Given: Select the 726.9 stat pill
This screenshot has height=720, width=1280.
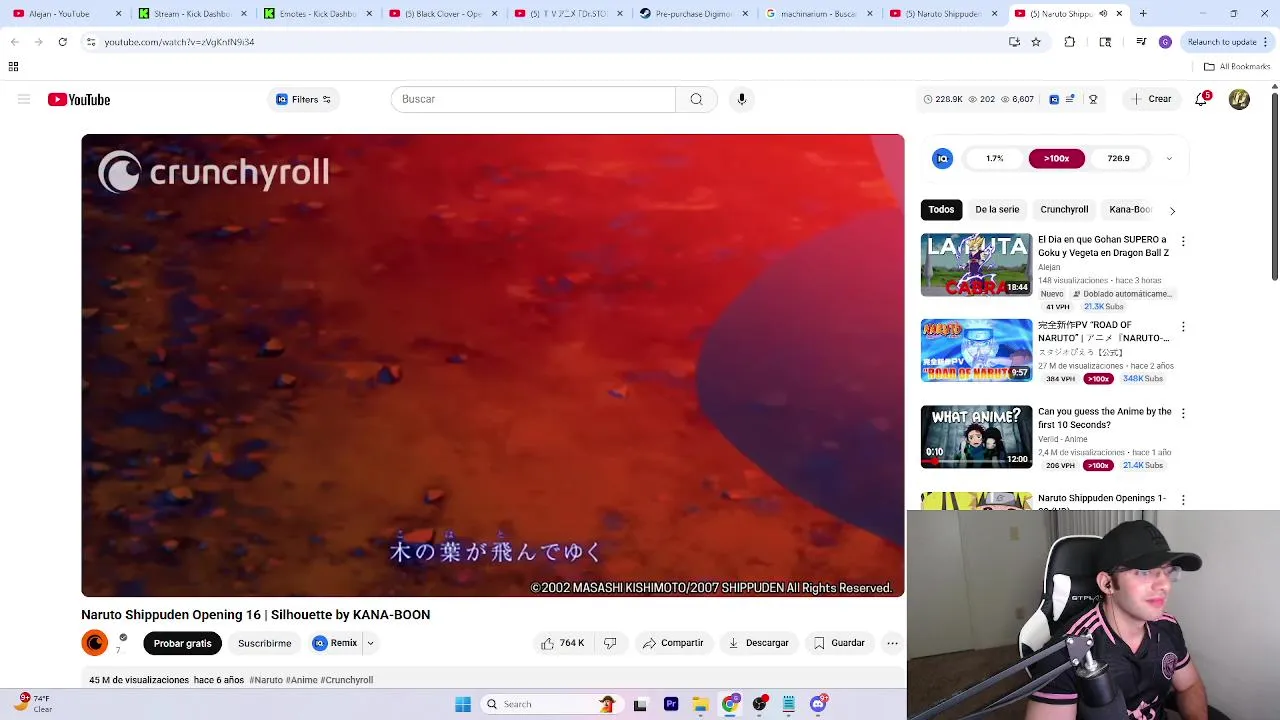Looking at the screenshot, I should [1118, 158].
